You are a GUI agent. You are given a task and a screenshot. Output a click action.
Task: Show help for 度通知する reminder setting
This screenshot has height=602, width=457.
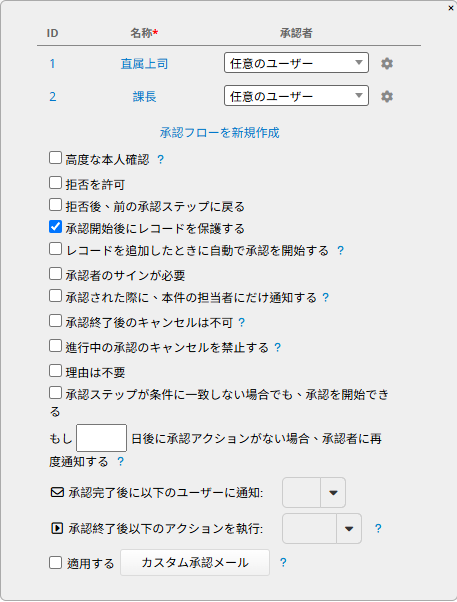[x=121, y=461]
